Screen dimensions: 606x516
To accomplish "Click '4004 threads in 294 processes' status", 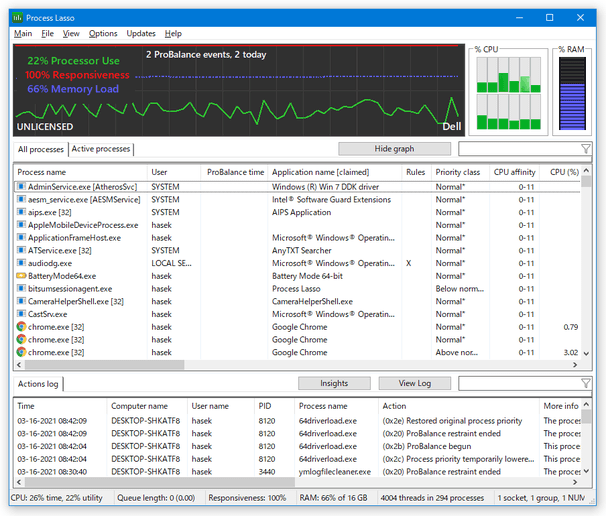I will [432, 498].
